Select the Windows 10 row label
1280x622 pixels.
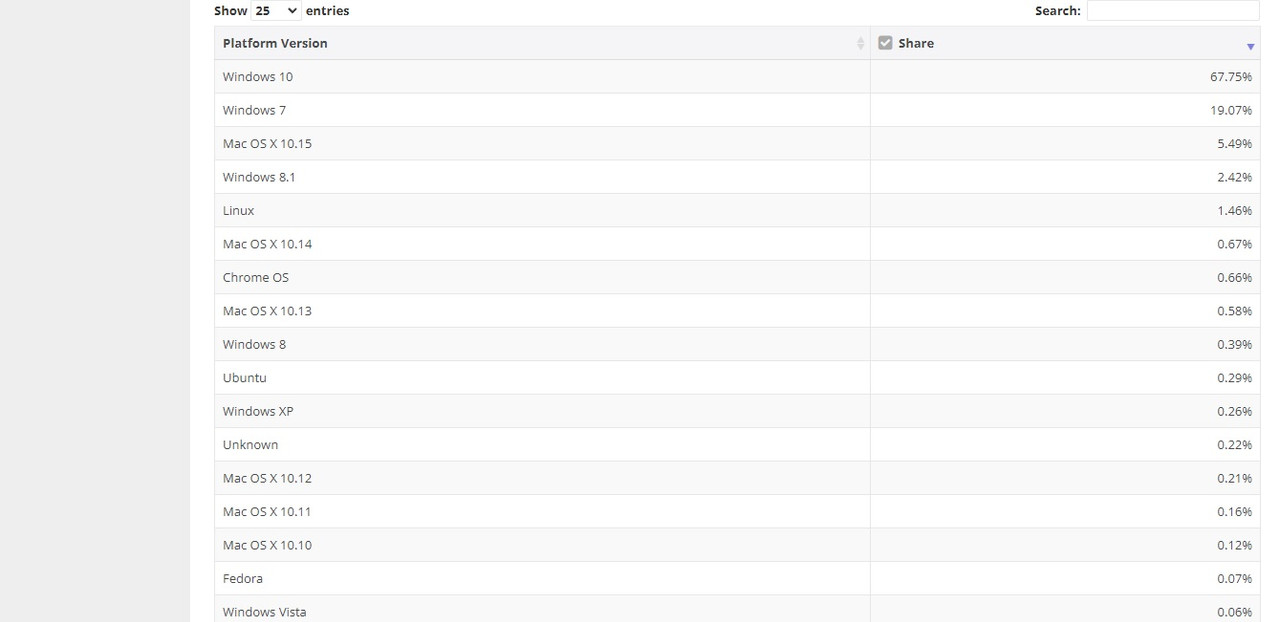258,77
